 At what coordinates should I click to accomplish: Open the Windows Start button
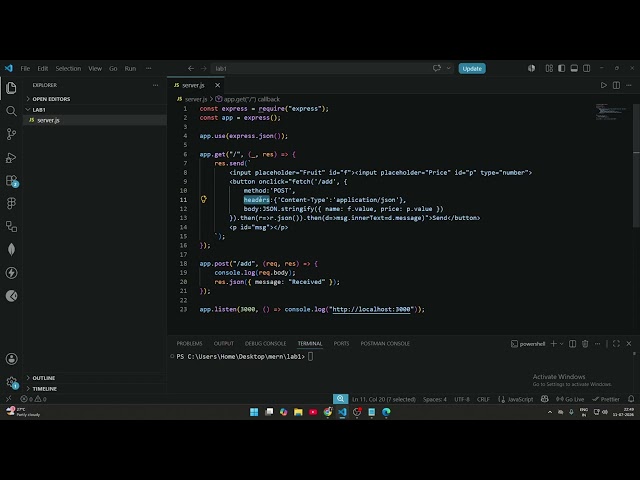click(254, 412)
